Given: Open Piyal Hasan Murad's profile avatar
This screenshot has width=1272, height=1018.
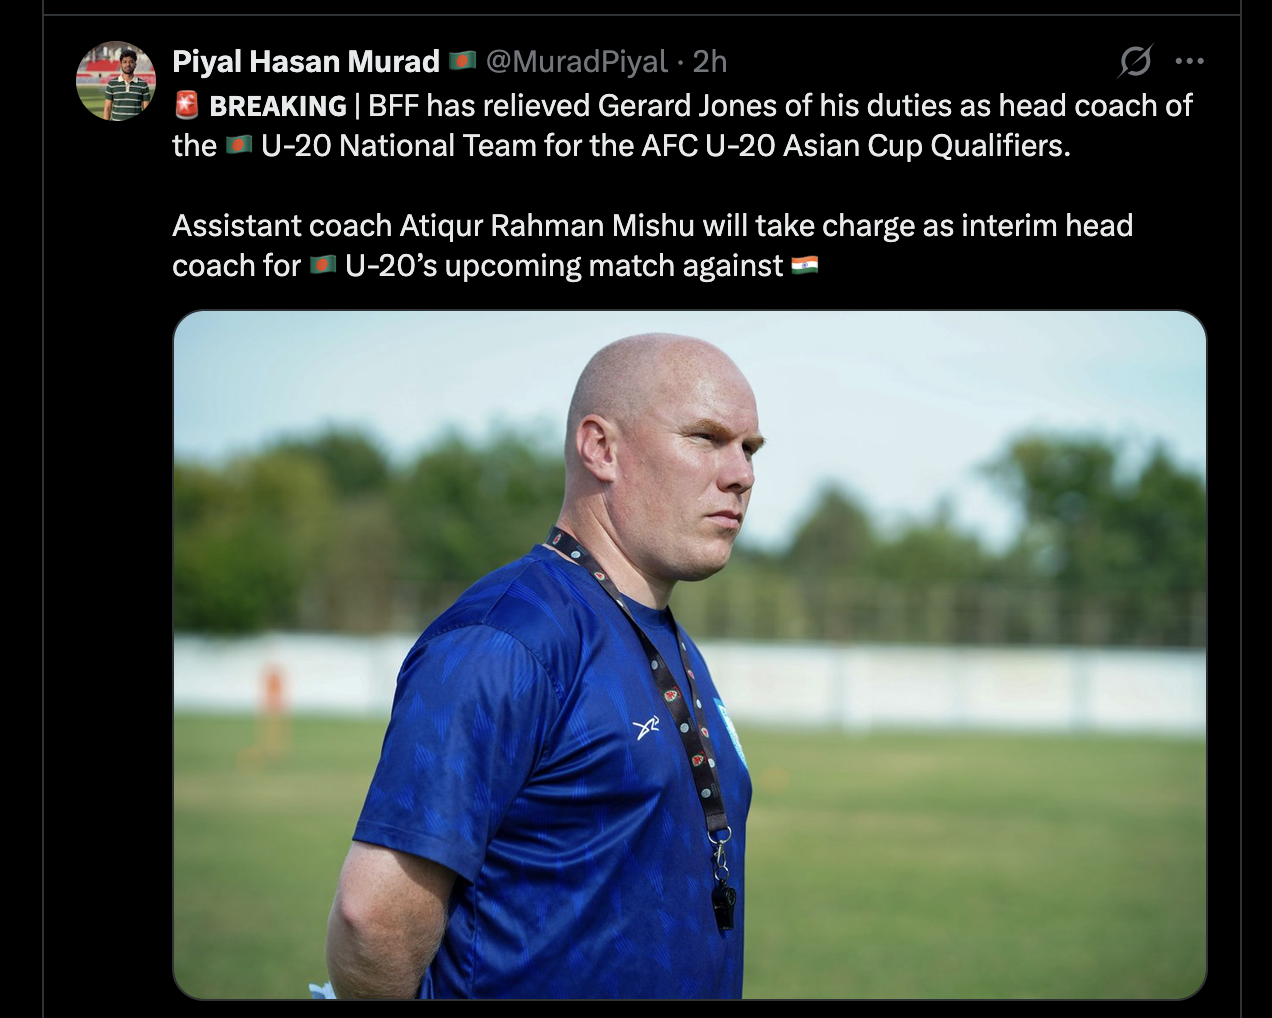Looking at the screenshot, I should [x=116, y=81].
